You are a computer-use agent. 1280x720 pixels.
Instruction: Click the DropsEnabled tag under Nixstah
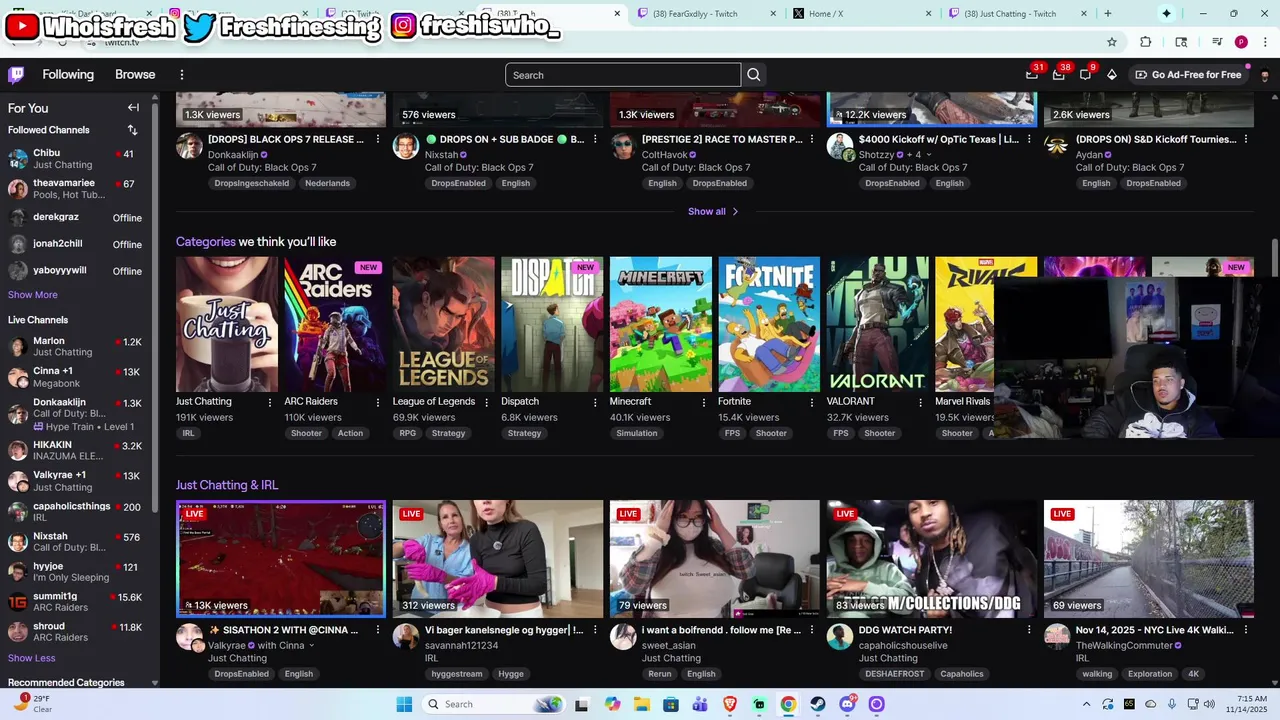[459, 183]
